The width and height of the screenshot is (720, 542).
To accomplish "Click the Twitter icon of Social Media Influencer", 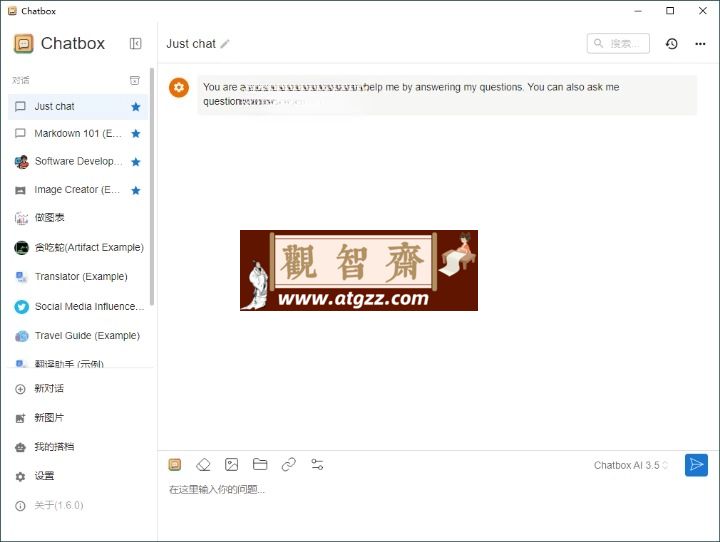I will [21, 306].
